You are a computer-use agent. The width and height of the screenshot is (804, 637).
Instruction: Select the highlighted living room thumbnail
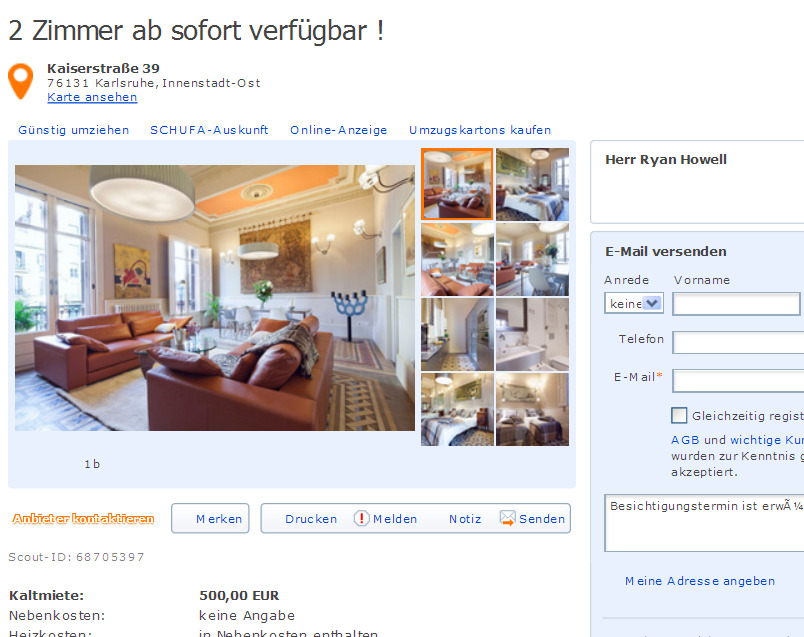point(457,184)
